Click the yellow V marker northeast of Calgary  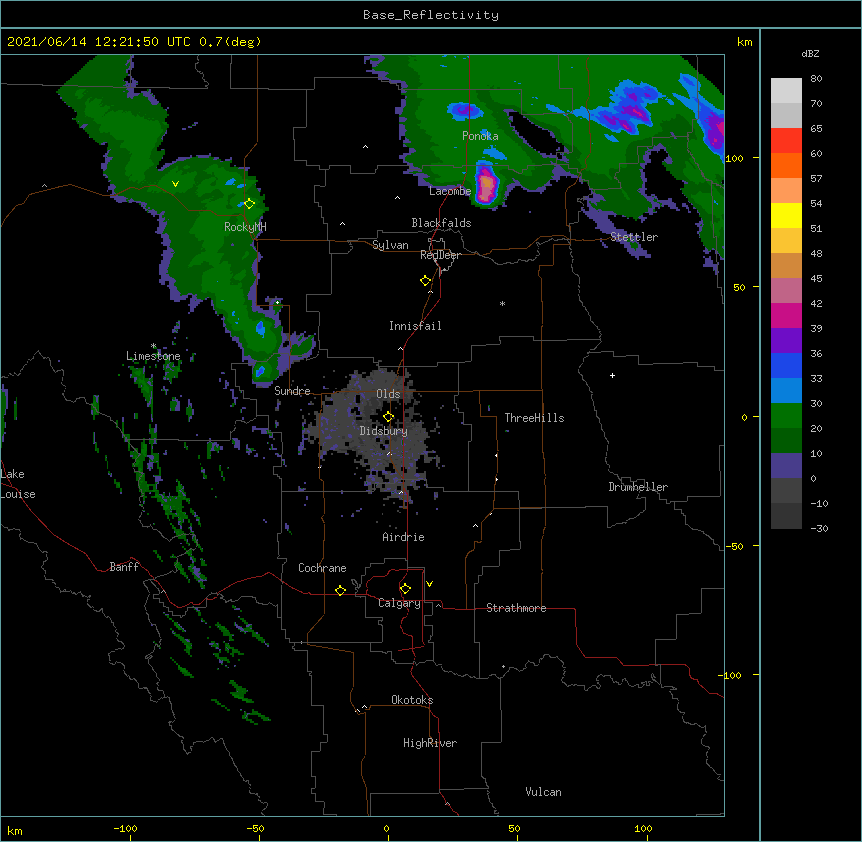pyautogui.click(x=429, y=584)
